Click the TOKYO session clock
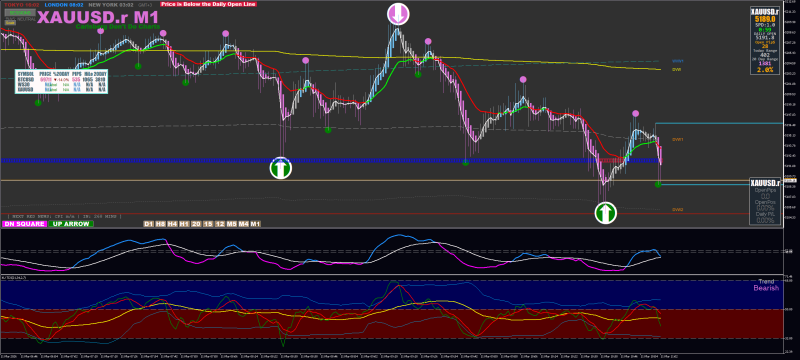 point(21,5)
